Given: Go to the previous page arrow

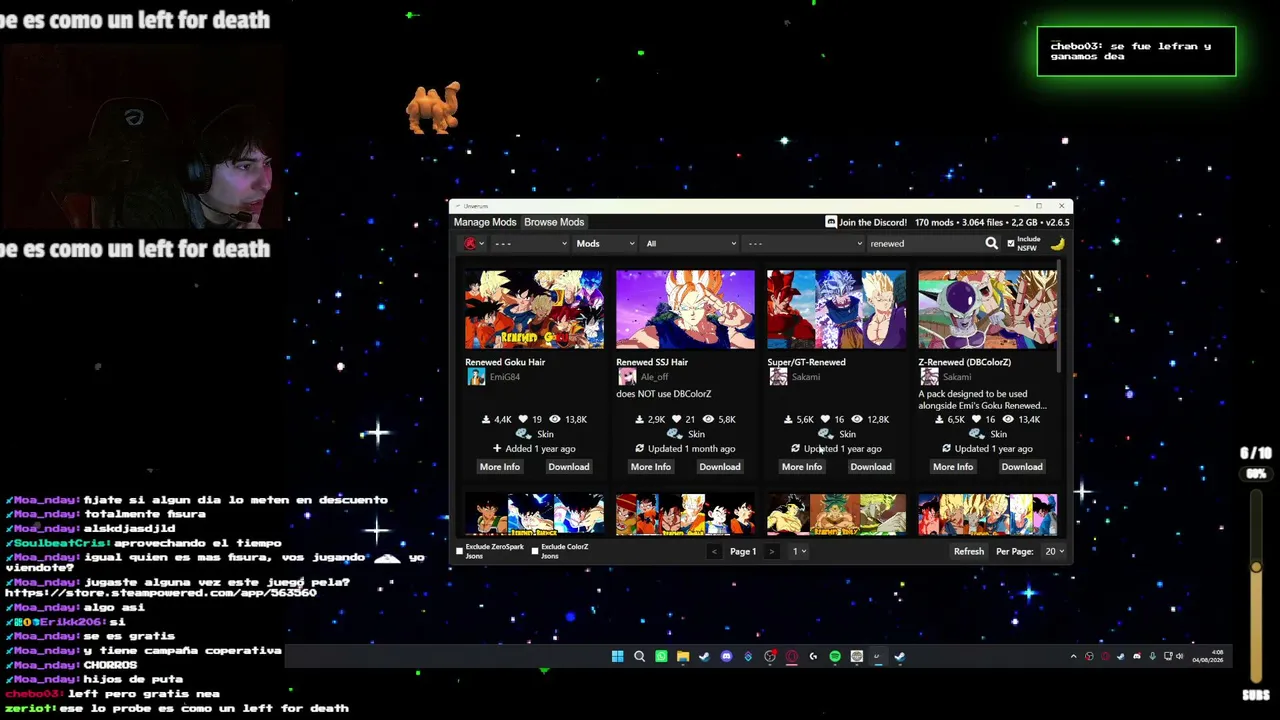Looking at the screenshot, I should point(714,551).
